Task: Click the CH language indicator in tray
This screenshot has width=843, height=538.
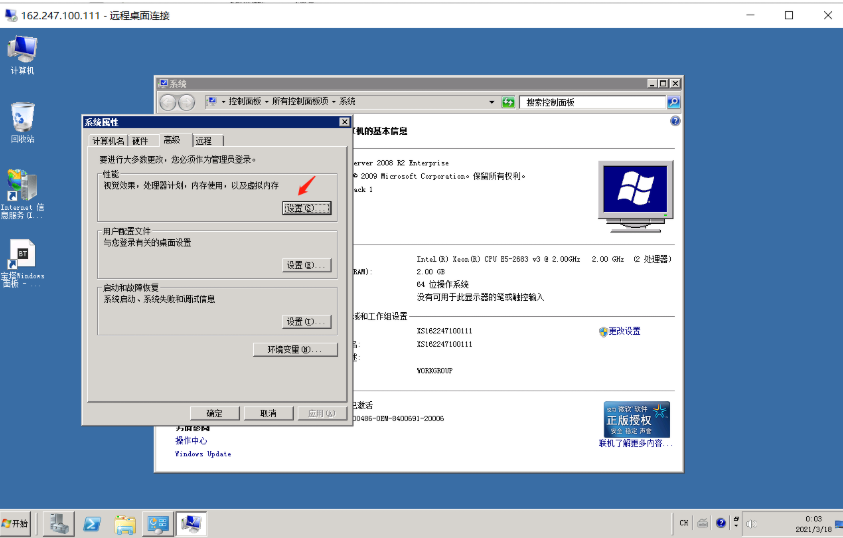Action: (684, 523)
